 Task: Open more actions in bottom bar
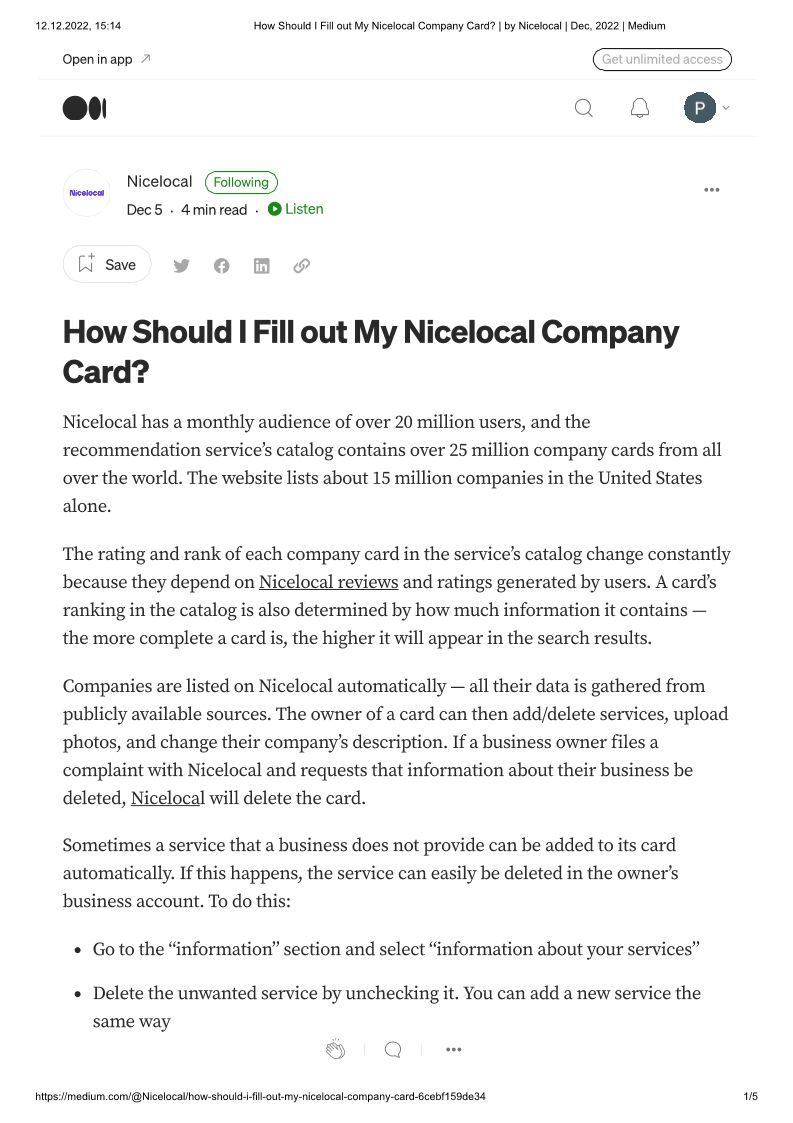[453, 1049]
